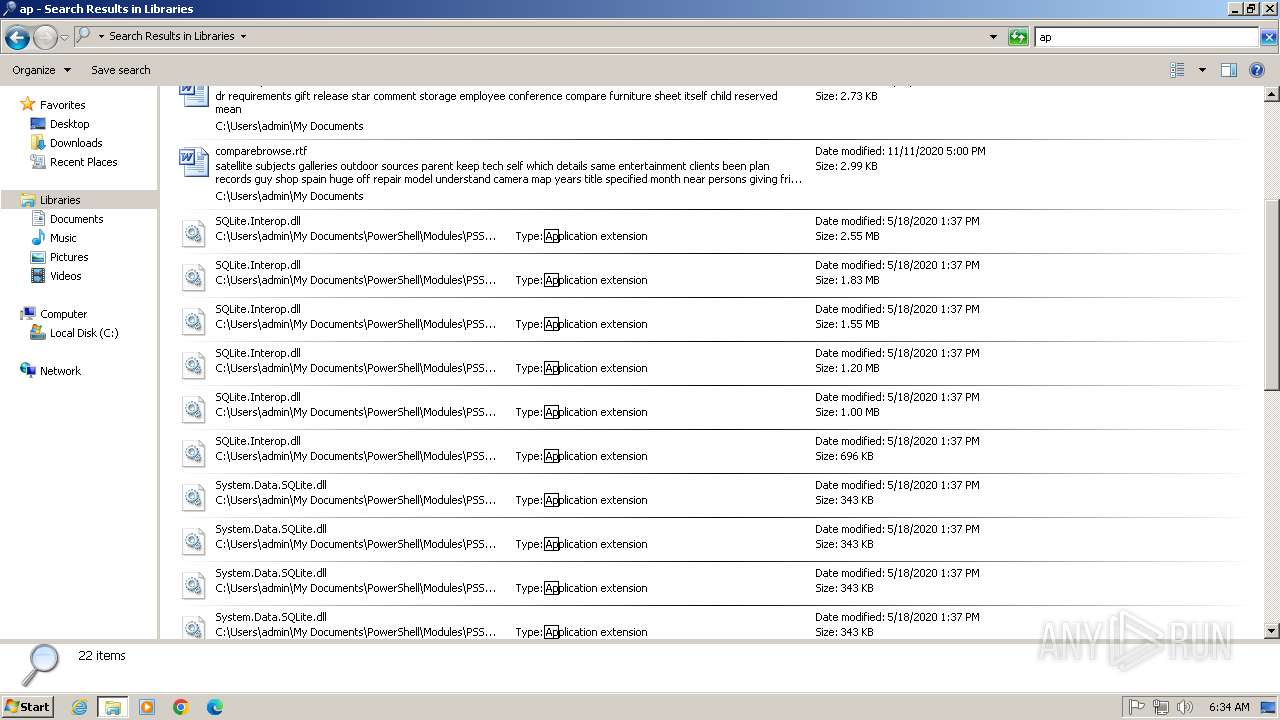Click 'Size: 2.99 KB' text of comparebrowse.rtf
1280x720 pixels.
click(x=846, y=166)
